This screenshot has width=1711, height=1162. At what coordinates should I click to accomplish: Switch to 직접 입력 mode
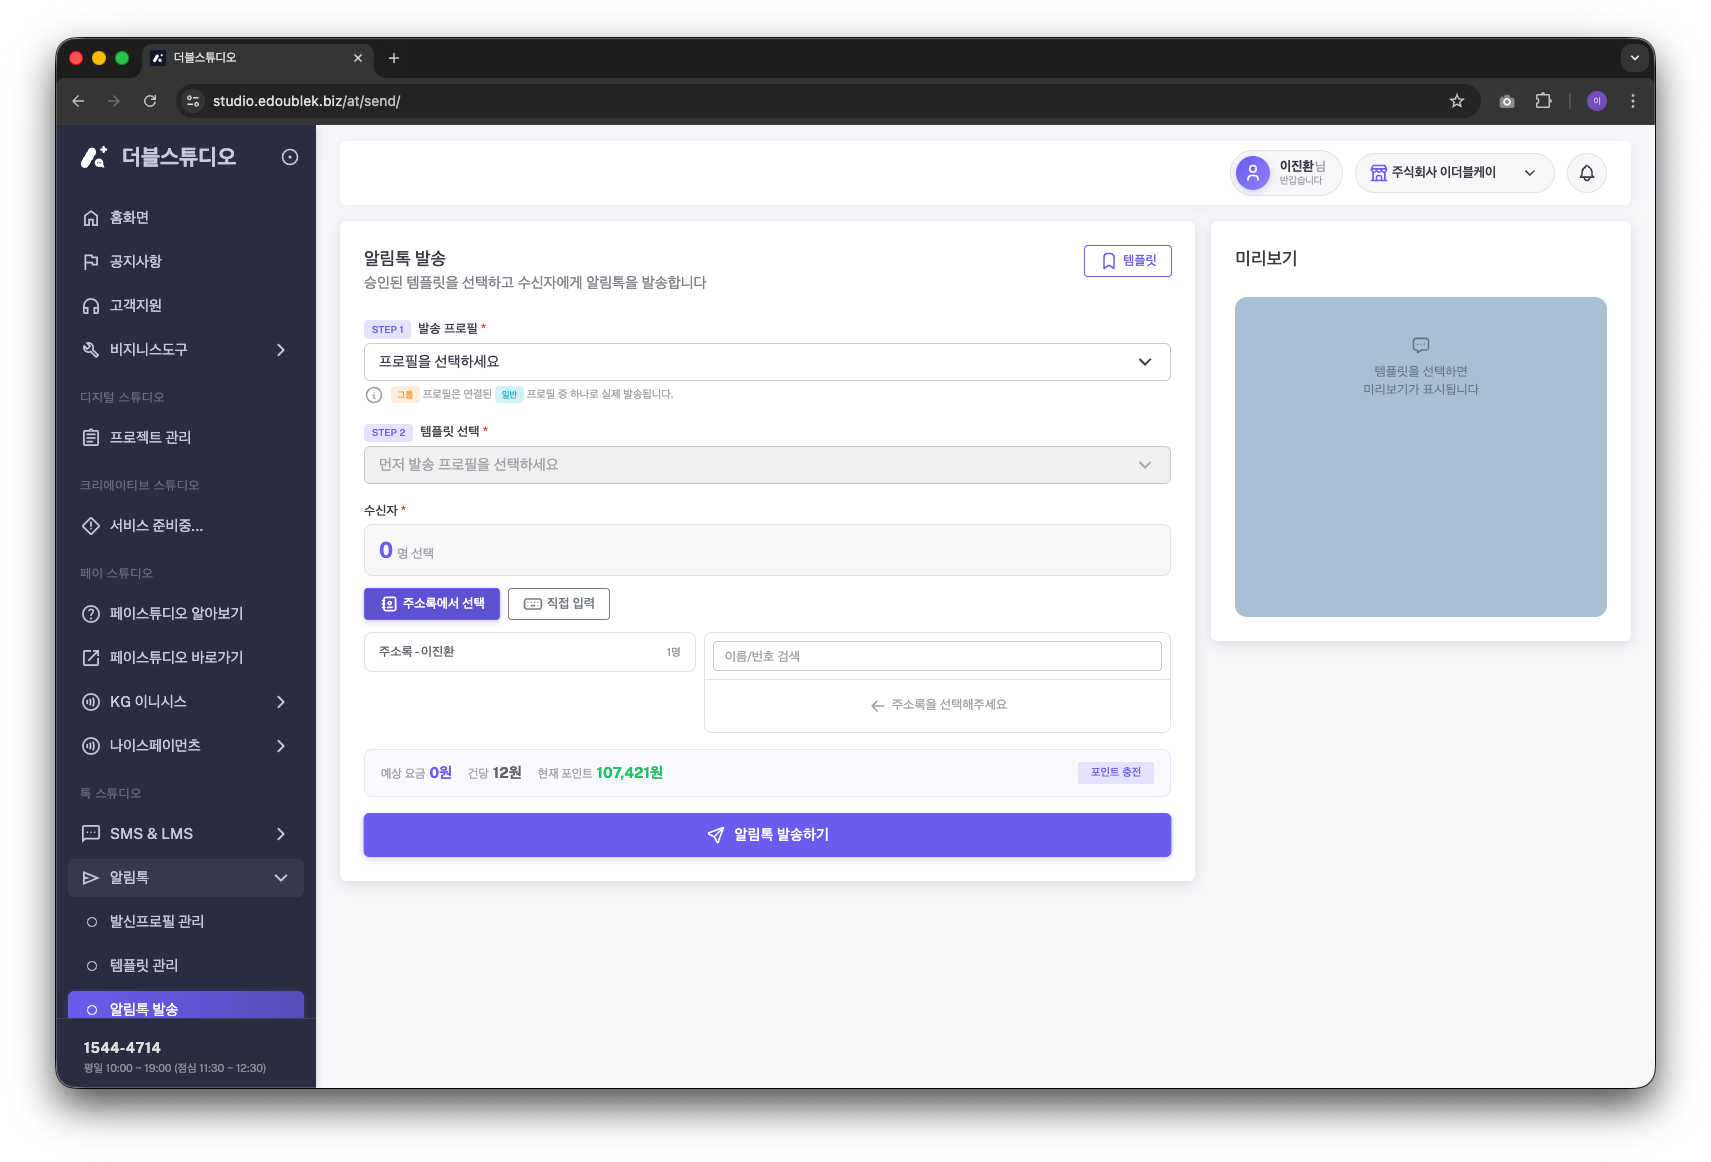[x=559, y=604]
